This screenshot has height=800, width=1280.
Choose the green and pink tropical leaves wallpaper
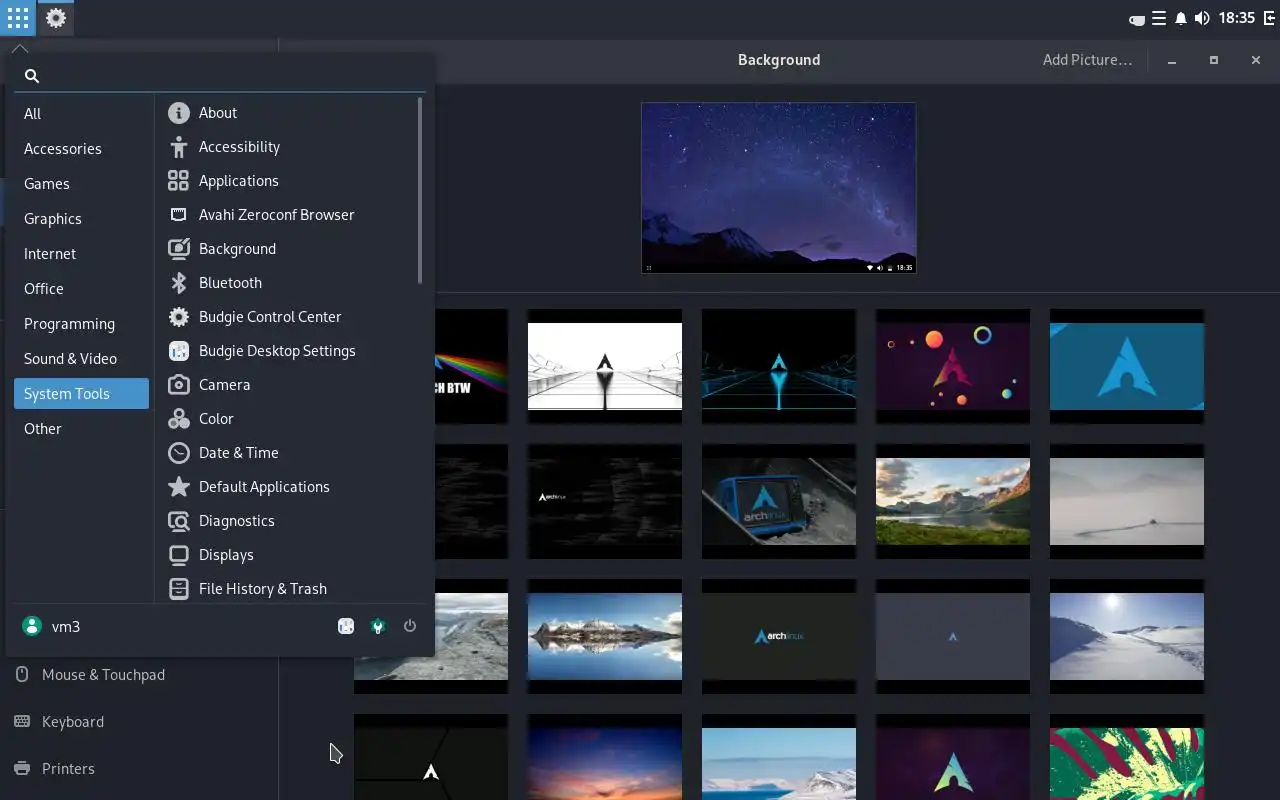pyautogui.click(x=1127, y=757)
